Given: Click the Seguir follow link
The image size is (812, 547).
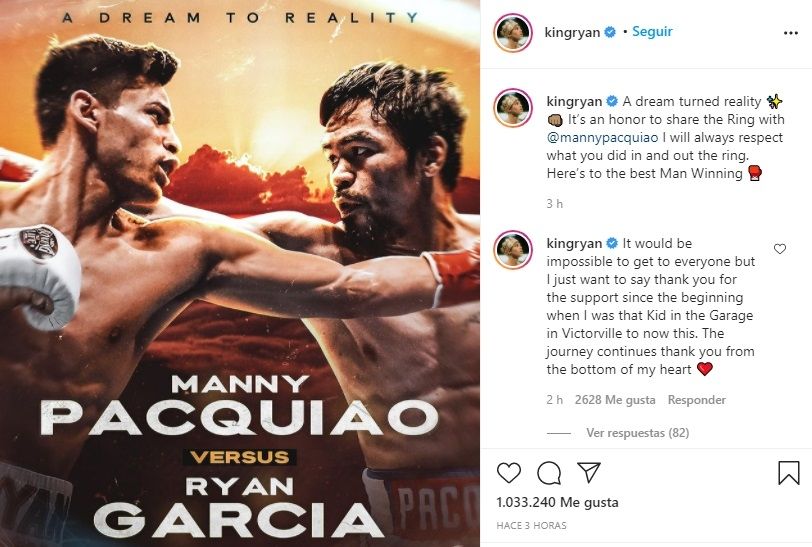Looking at the screenshot, I should tap(652, 32).
